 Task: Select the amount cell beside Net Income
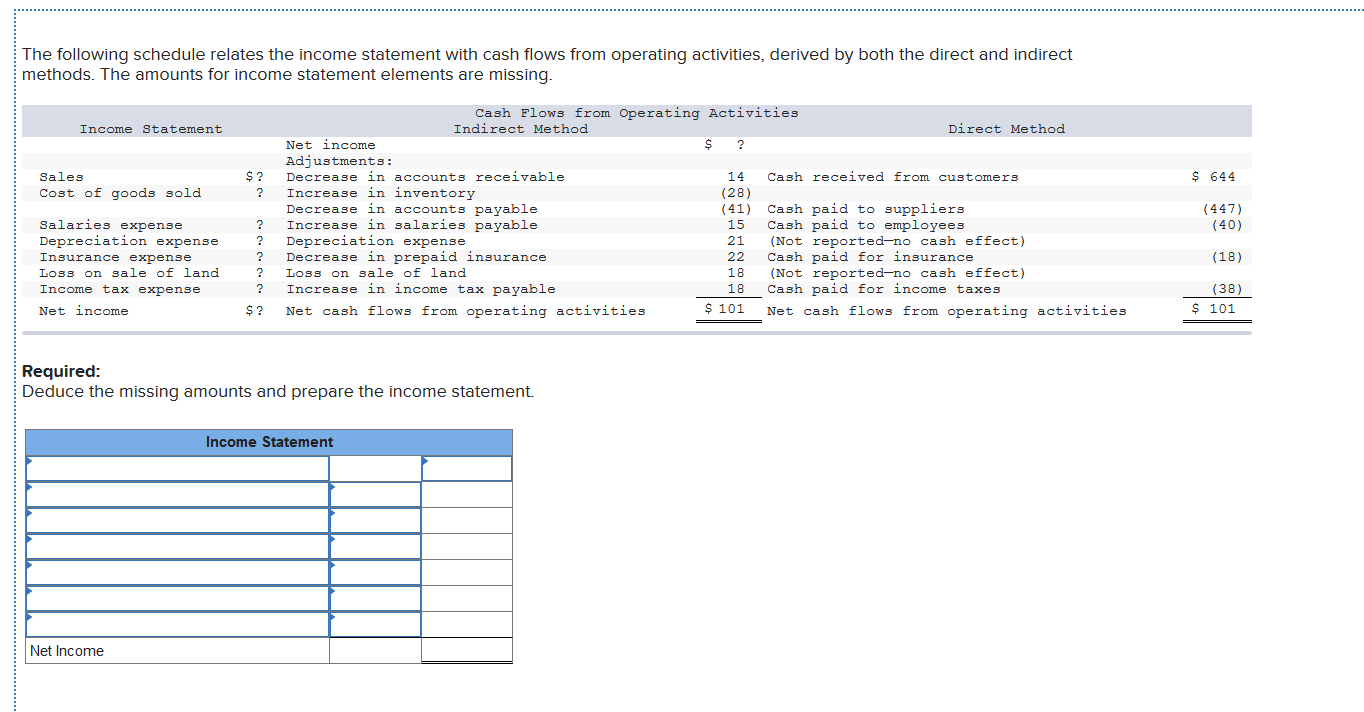point(465,650)
